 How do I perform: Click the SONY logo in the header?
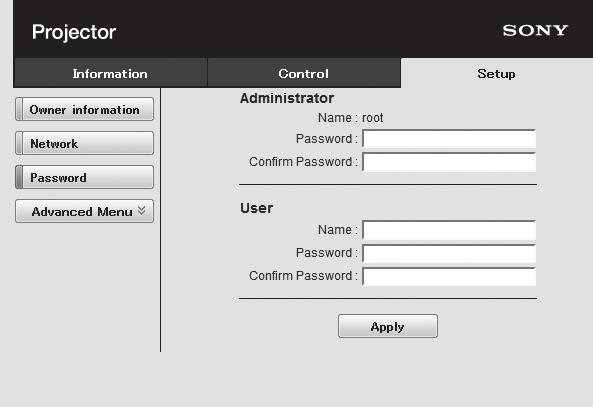coord(535,31)
